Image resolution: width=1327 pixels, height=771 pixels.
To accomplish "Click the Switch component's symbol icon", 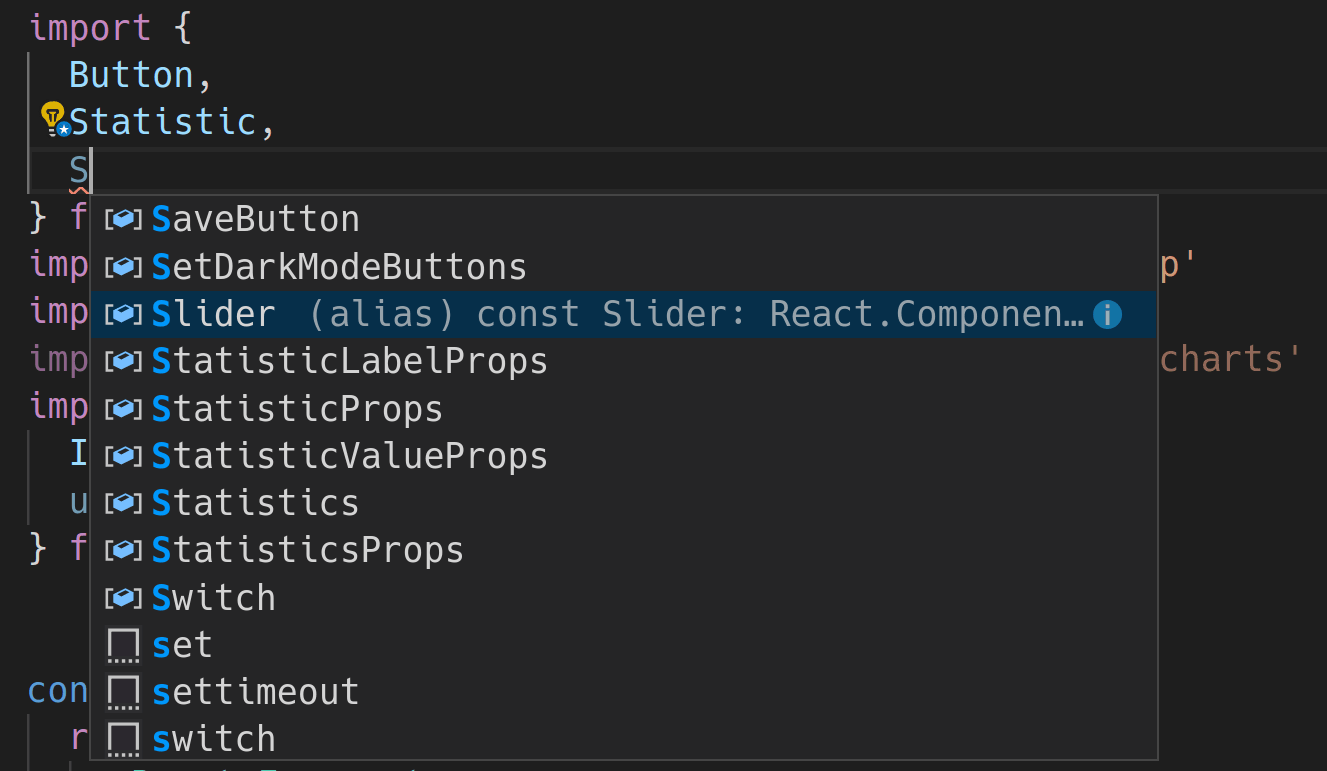I will point(122,598).
